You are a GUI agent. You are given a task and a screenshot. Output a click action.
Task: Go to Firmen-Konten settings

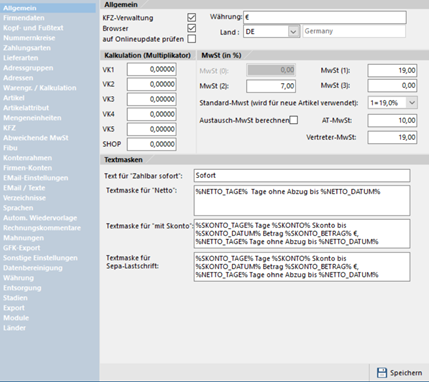(28, 168)
